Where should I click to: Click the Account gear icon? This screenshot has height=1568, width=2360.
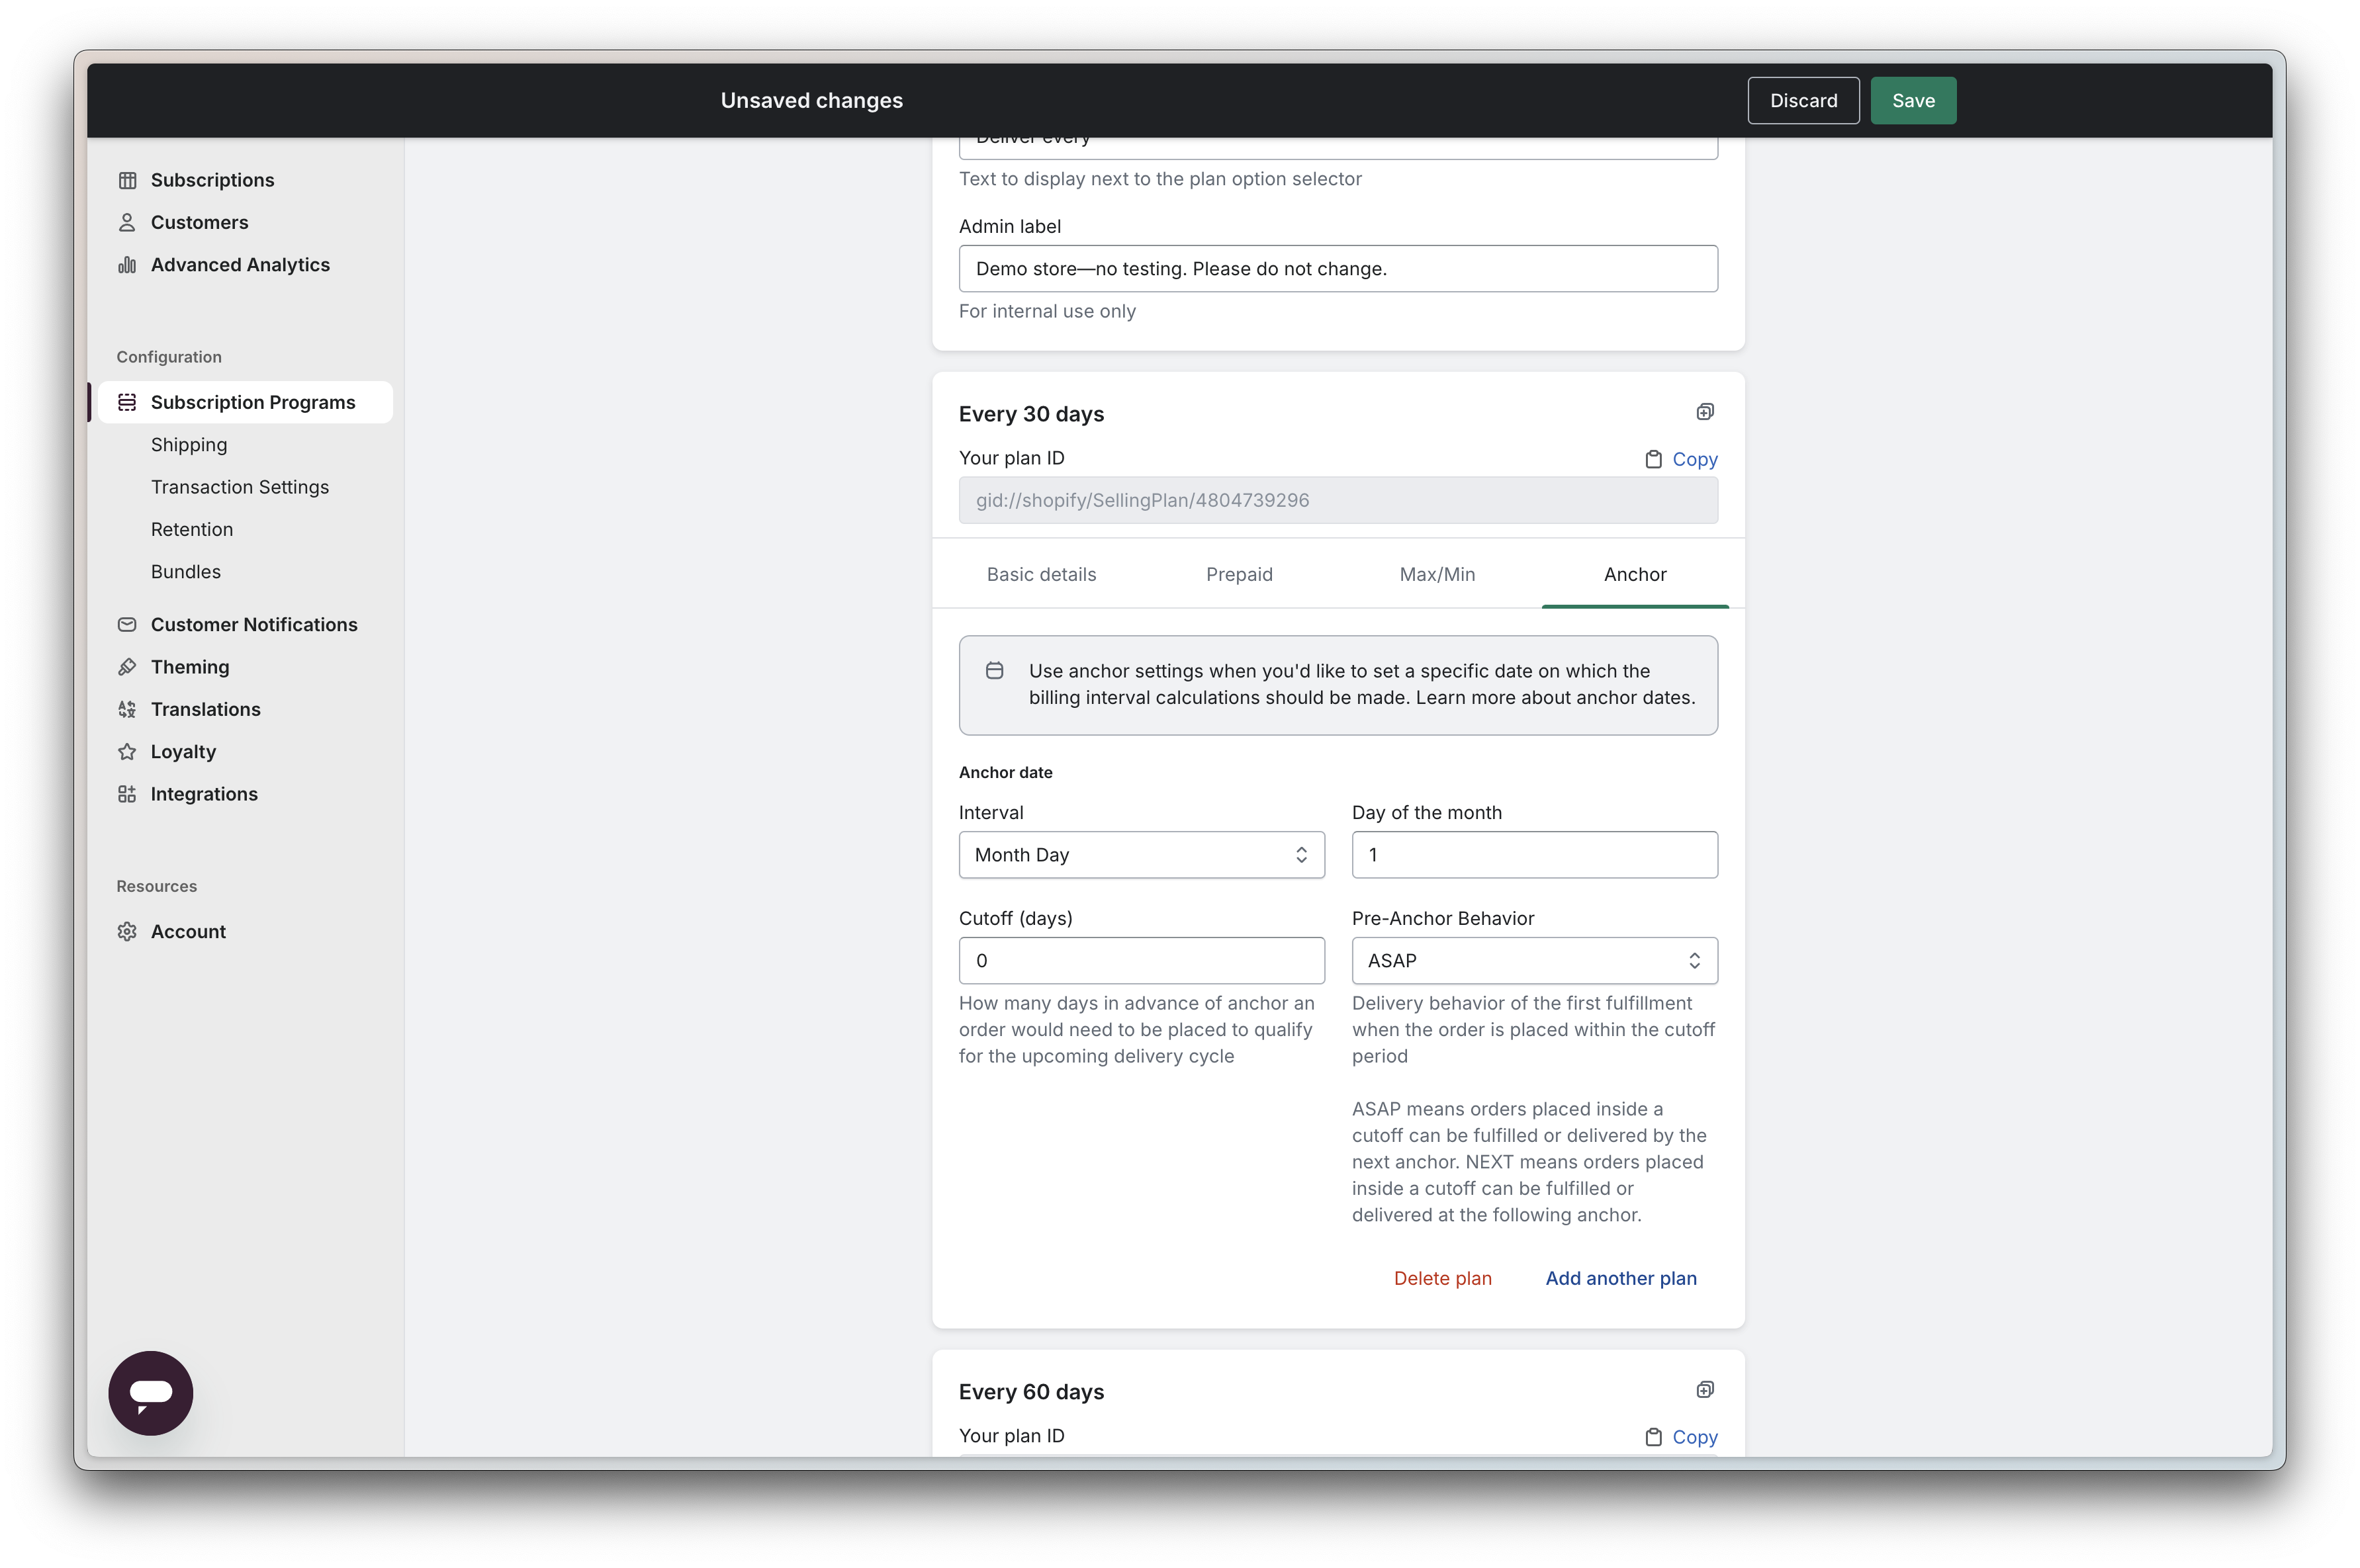click(x=127, y=932)
